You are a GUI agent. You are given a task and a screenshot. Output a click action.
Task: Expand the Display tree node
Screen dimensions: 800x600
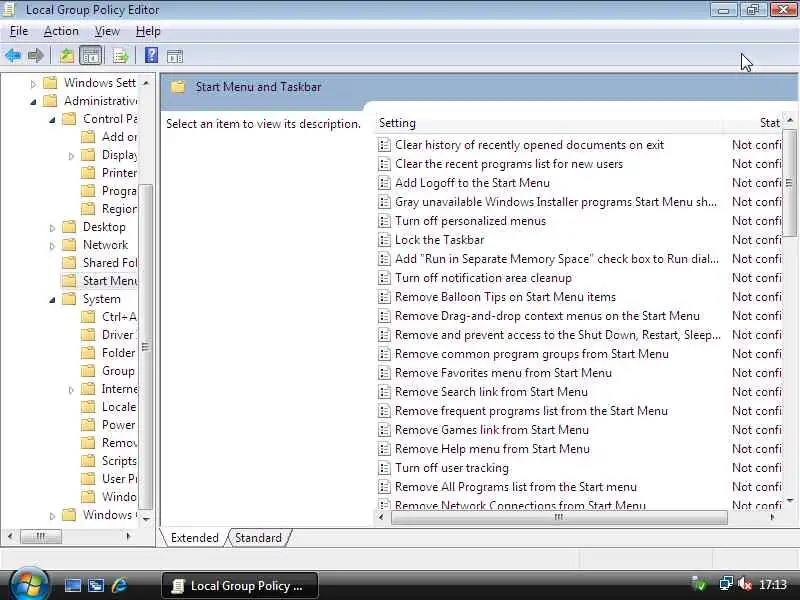71,156
